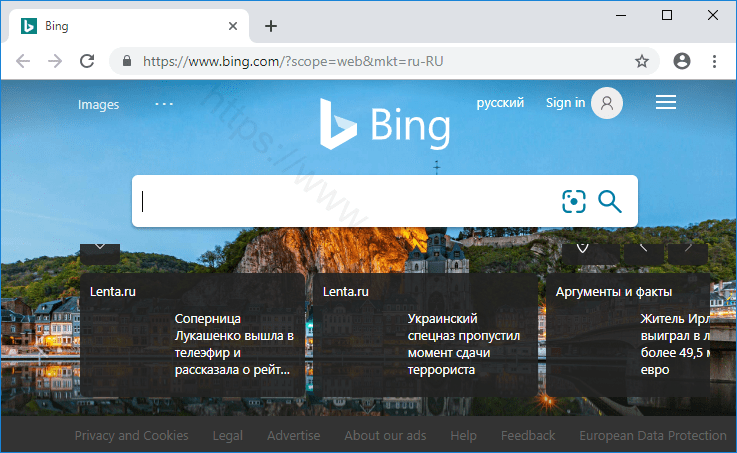Bookmark this page with the star icon
The image size is (737, 453).
pos(642,61)
